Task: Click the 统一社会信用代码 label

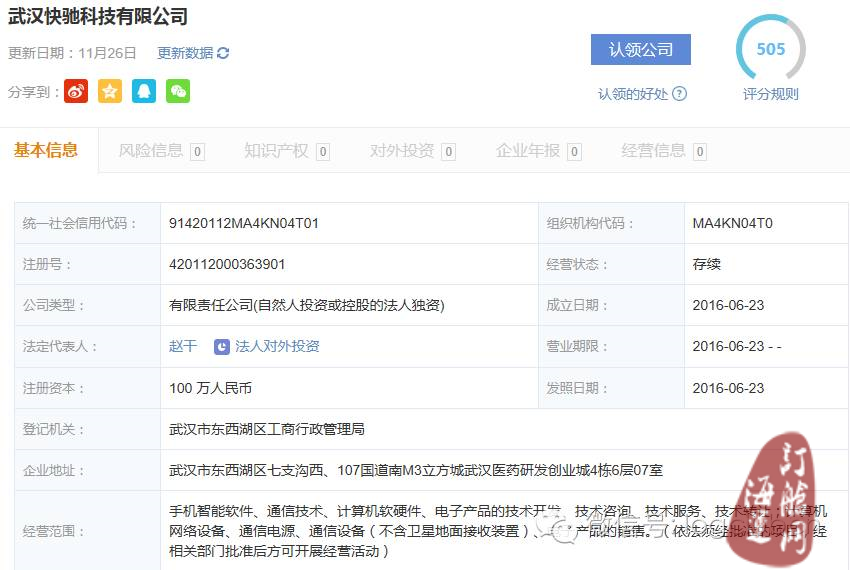Action: coord(79,223)
